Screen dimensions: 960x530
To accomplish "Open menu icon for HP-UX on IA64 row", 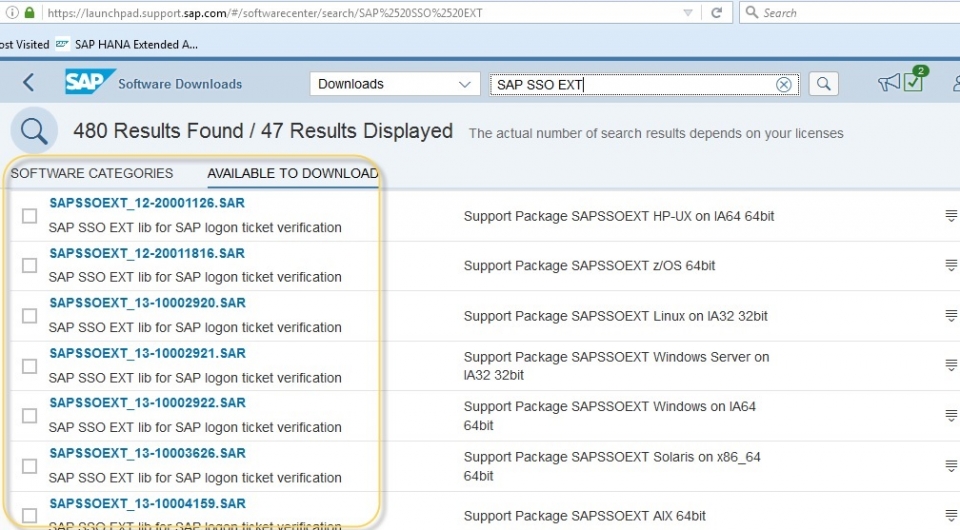I will (x=951, y=215).
